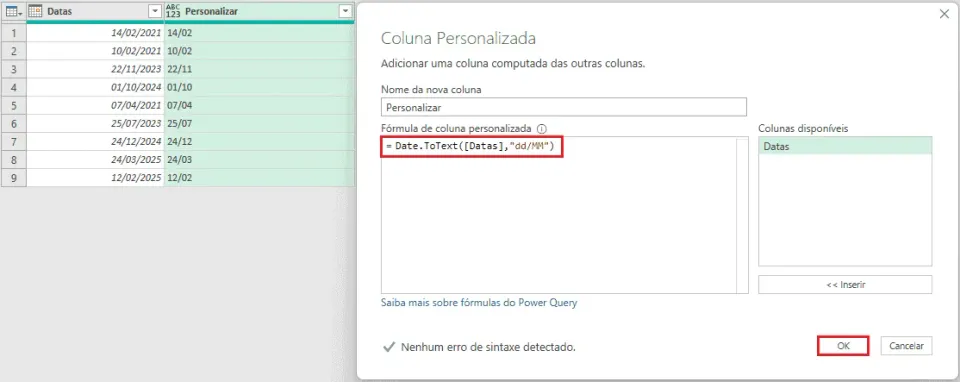Image resolution: width=960 pixels, height=382 pixels.
Task: Open the Saiba mais sobre fórmulas link
Action: tap(479, 302)
